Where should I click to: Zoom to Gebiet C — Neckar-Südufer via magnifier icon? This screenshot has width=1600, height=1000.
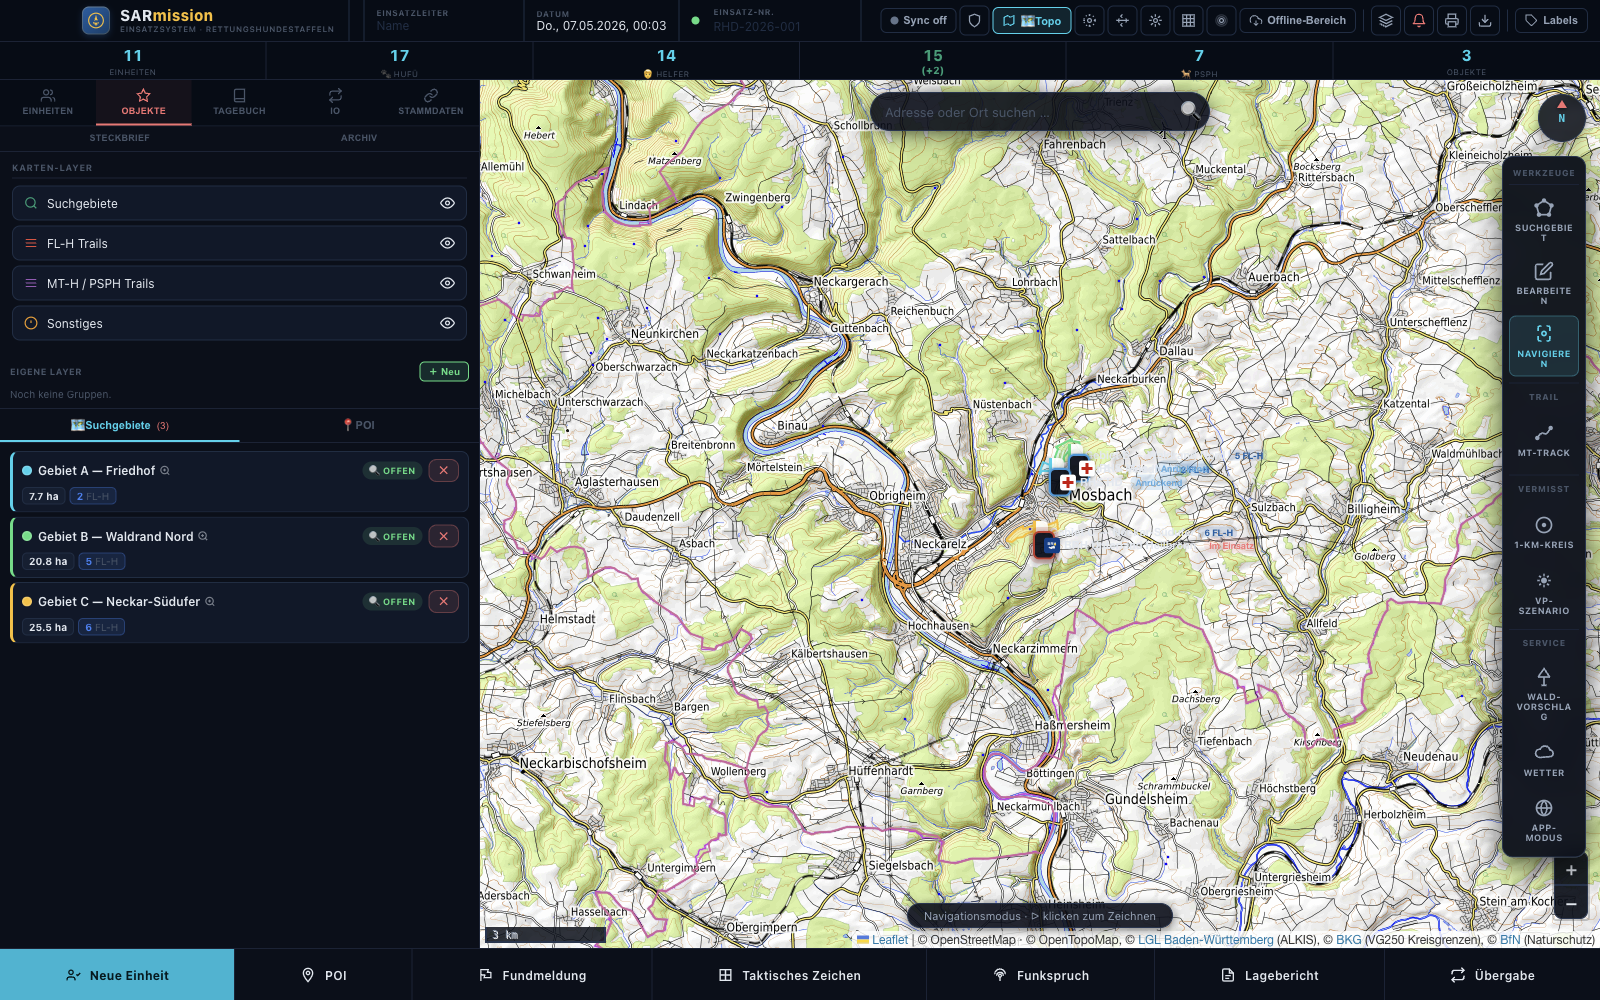pyautogui.click(x=210, y=601)
